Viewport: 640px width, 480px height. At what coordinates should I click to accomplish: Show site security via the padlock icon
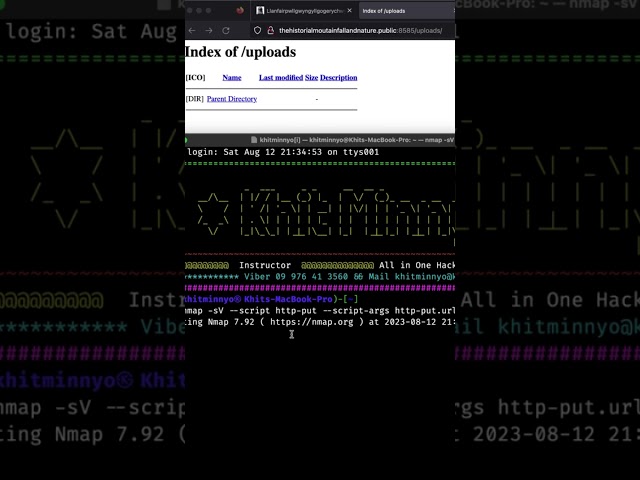270,31
